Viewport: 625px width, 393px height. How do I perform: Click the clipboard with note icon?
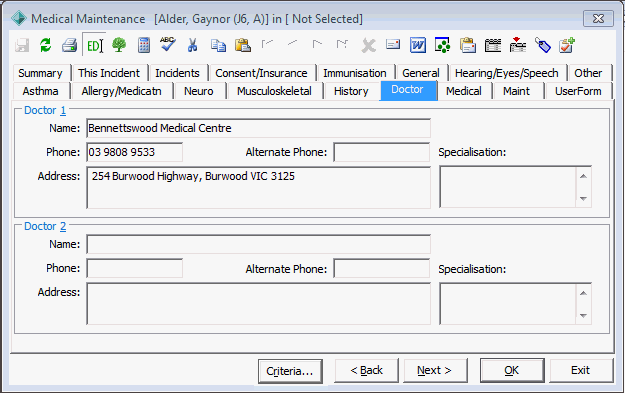(468, 45)
